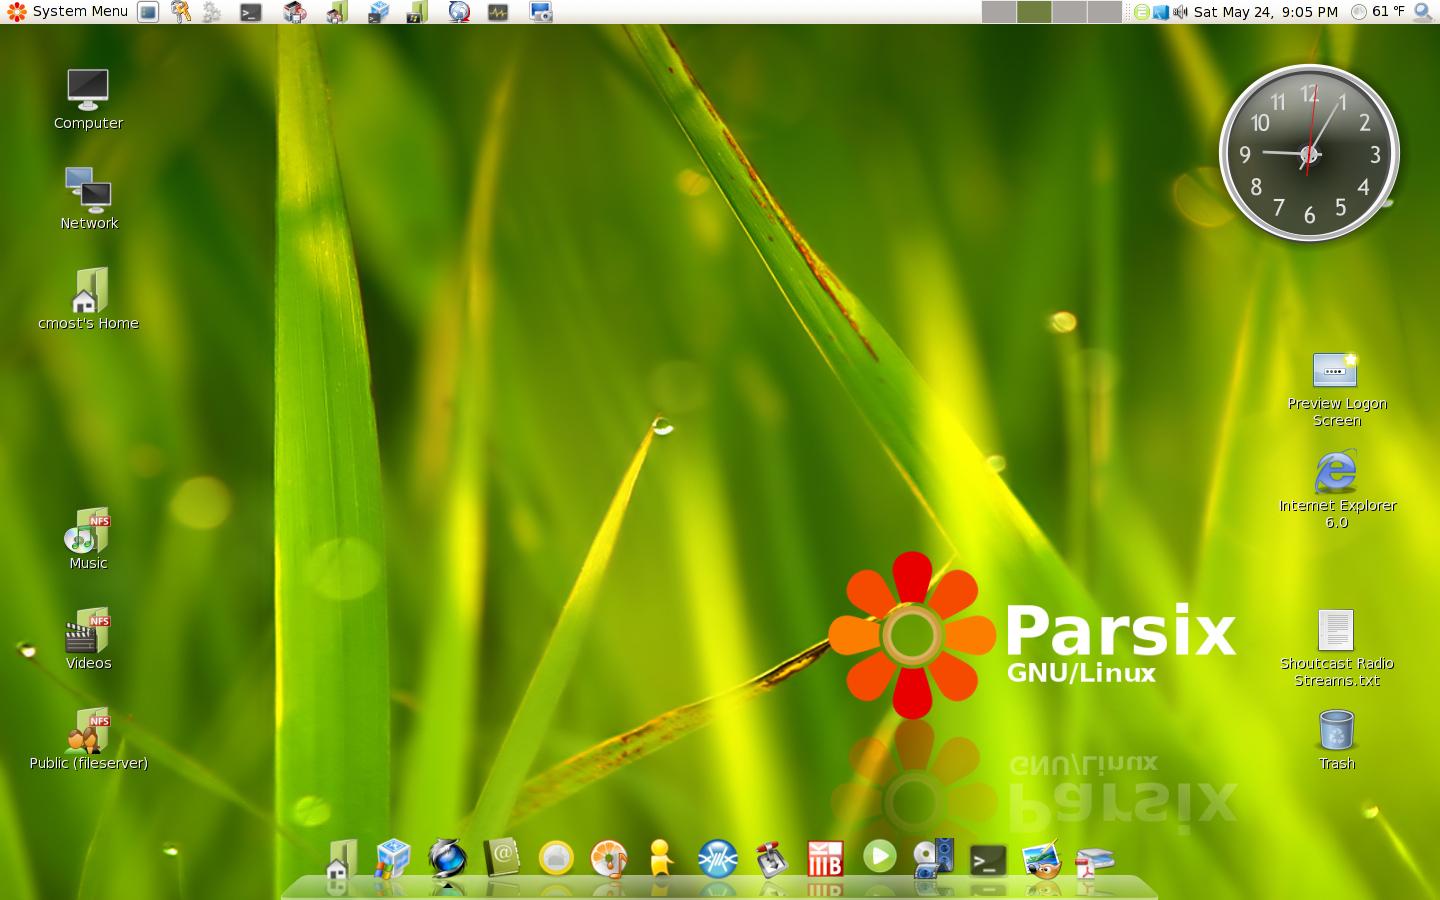Screen dimensions: 1440x900
Task: Click the green round tray icon
Action: pos(1142,12)
